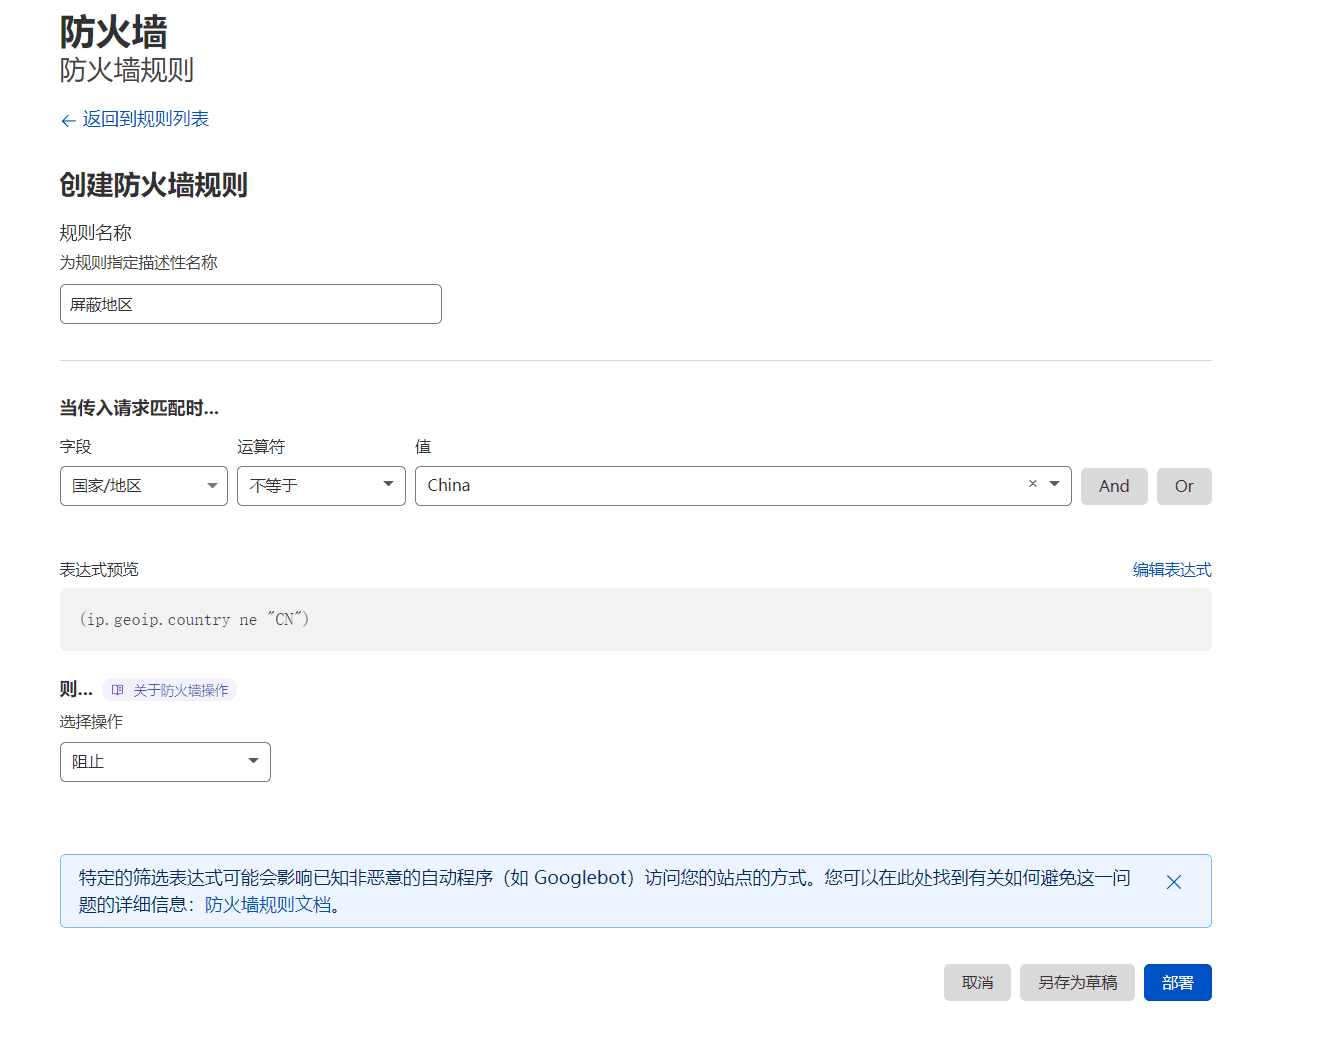Add a condition with the And button
This screenshot has height=1037, width=1336.
[1114, 487]
